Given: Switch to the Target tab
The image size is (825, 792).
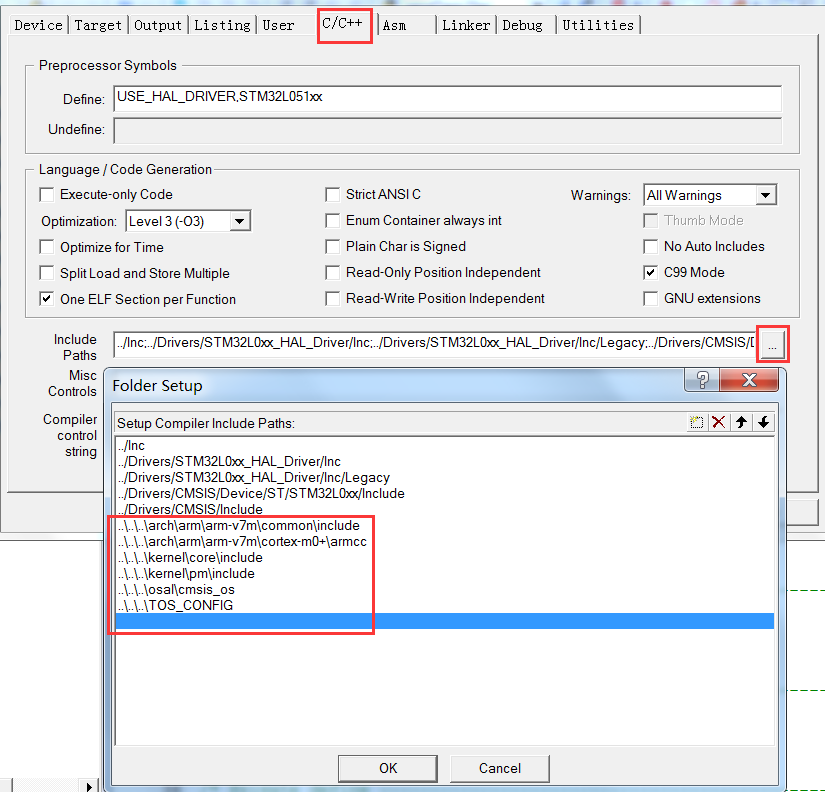Looking at the screenshot, I should [x=98, y=25].
